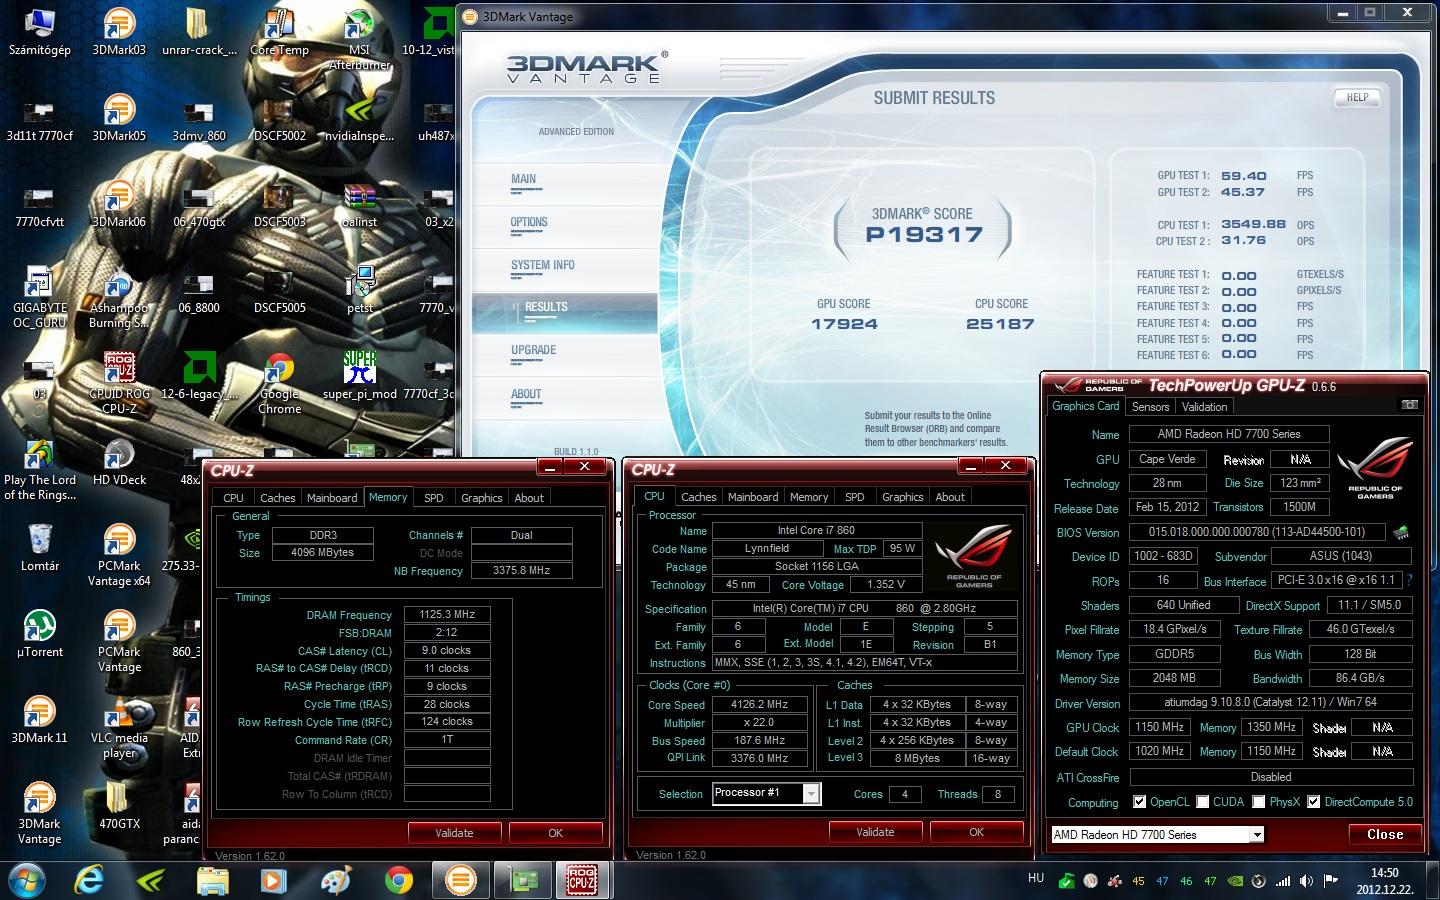Click the volume speaker tray icon
The width and height of the screenshot is (1440, 900).
pyautogui.click(x=1306, y=881)
